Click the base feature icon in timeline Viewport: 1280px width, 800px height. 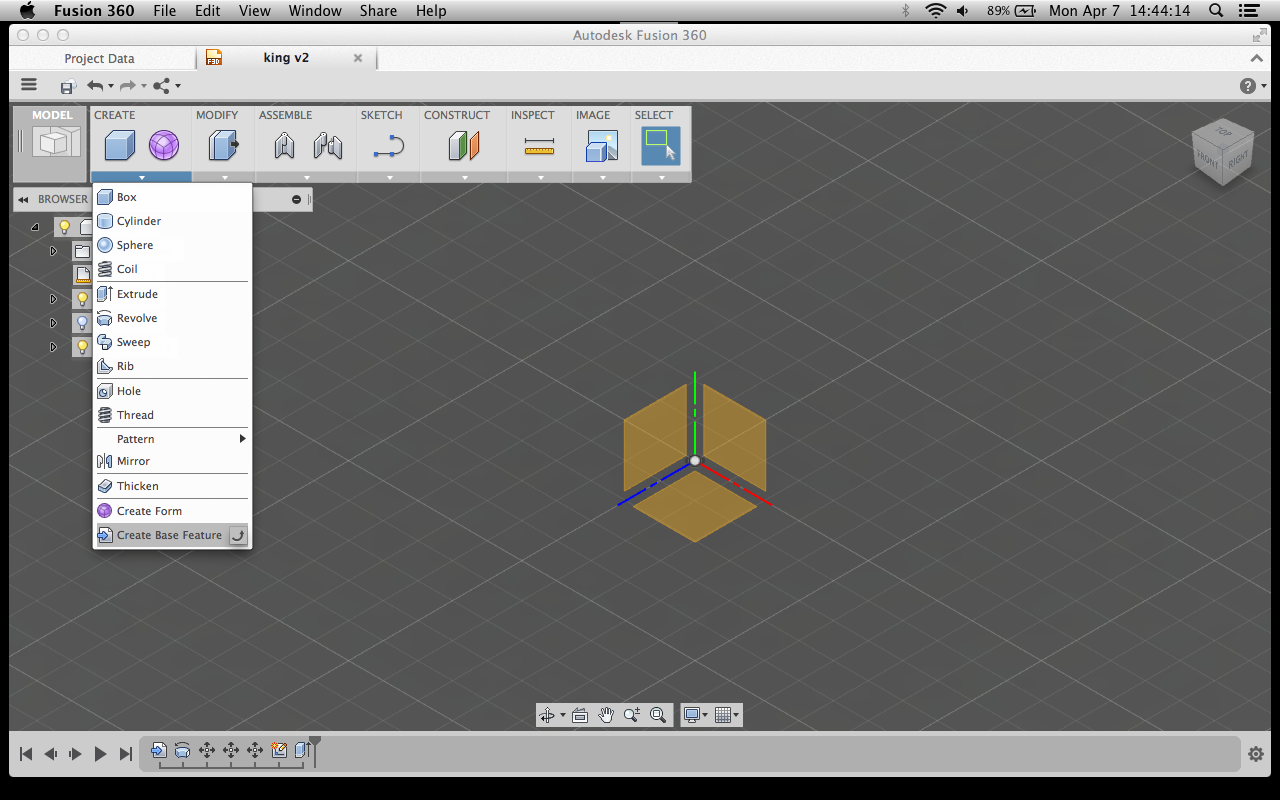pos(159,750)
